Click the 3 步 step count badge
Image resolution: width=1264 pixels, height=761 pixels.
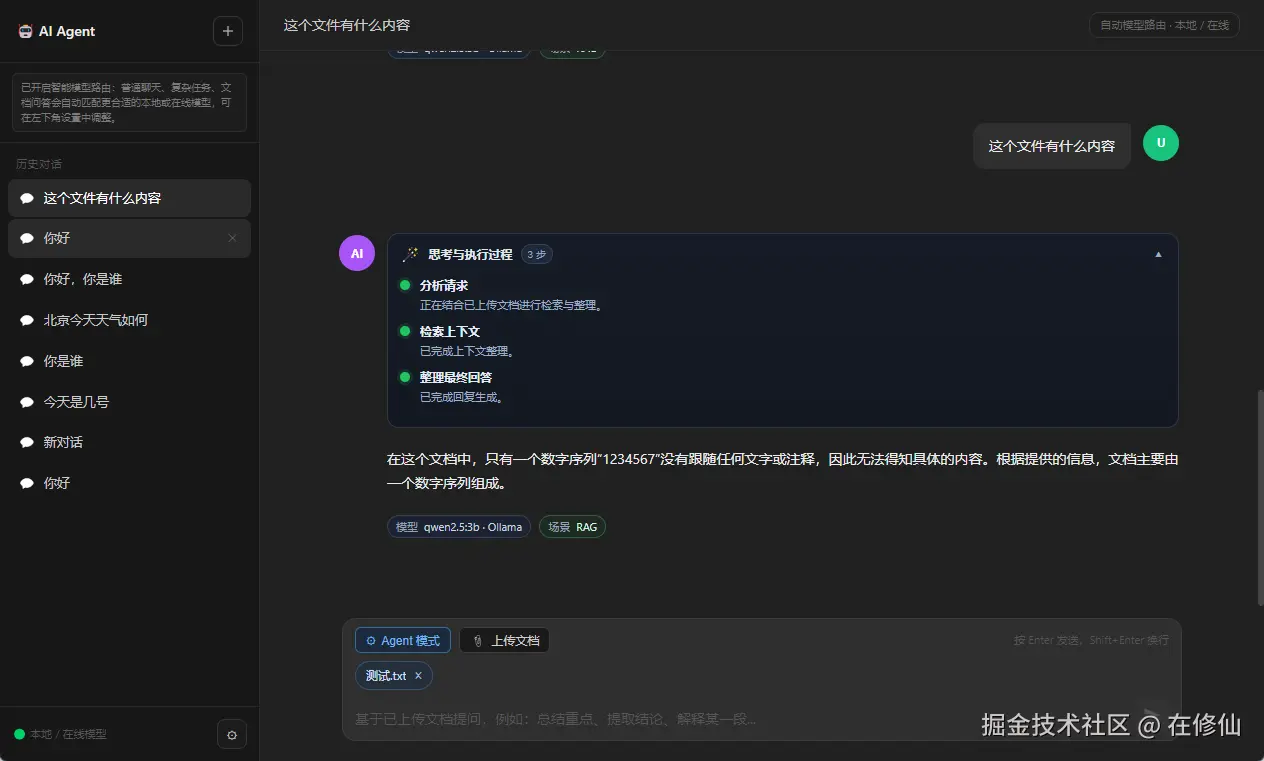tap(537, 254)
